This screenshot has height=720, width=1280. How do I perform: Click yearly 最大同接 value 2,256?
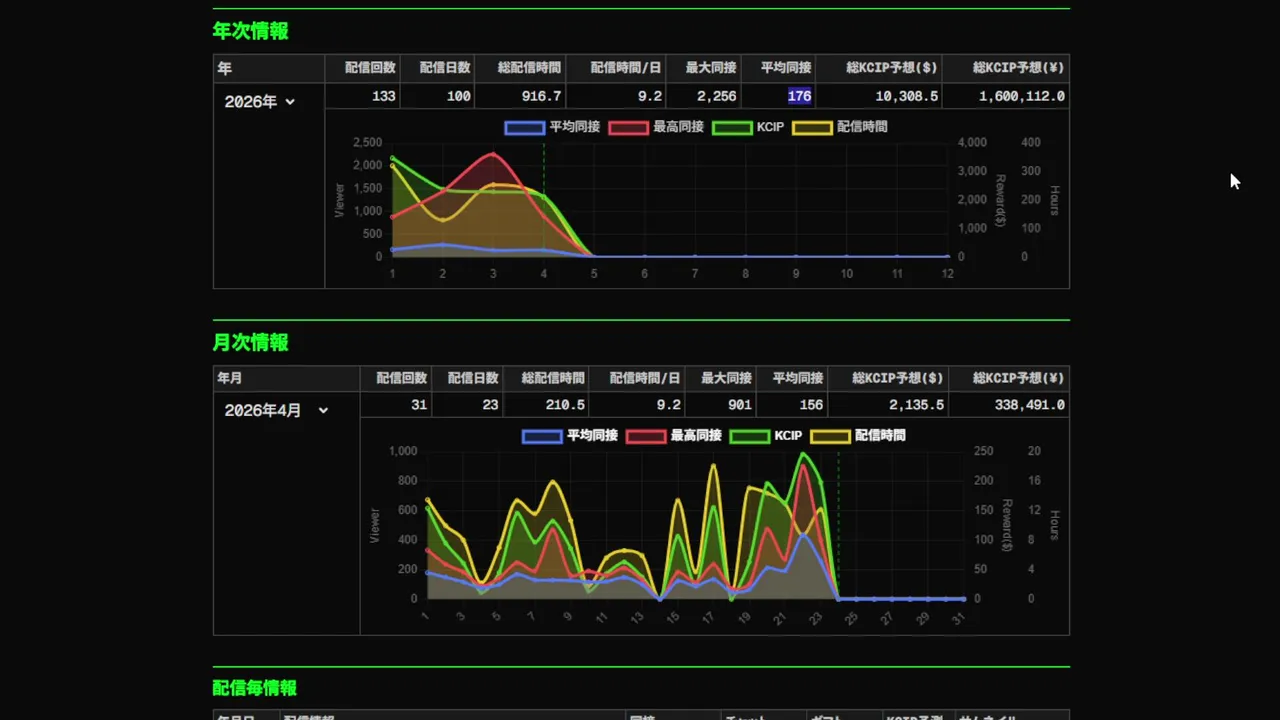tap(716, 96)
